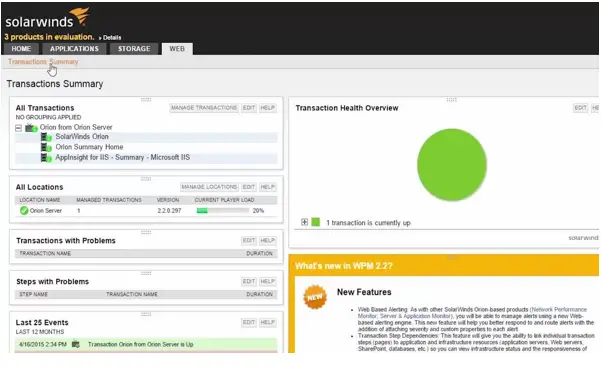This screenshot has height=373, width=602.
Task: Open Help for Last 25 Events
Action: 268,322
